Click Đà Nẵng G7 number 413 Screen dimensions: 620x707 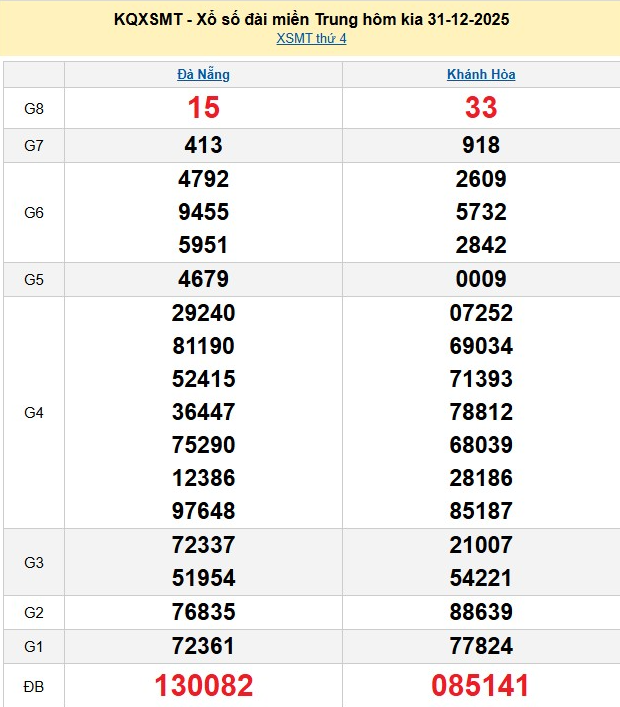point(203,145)
